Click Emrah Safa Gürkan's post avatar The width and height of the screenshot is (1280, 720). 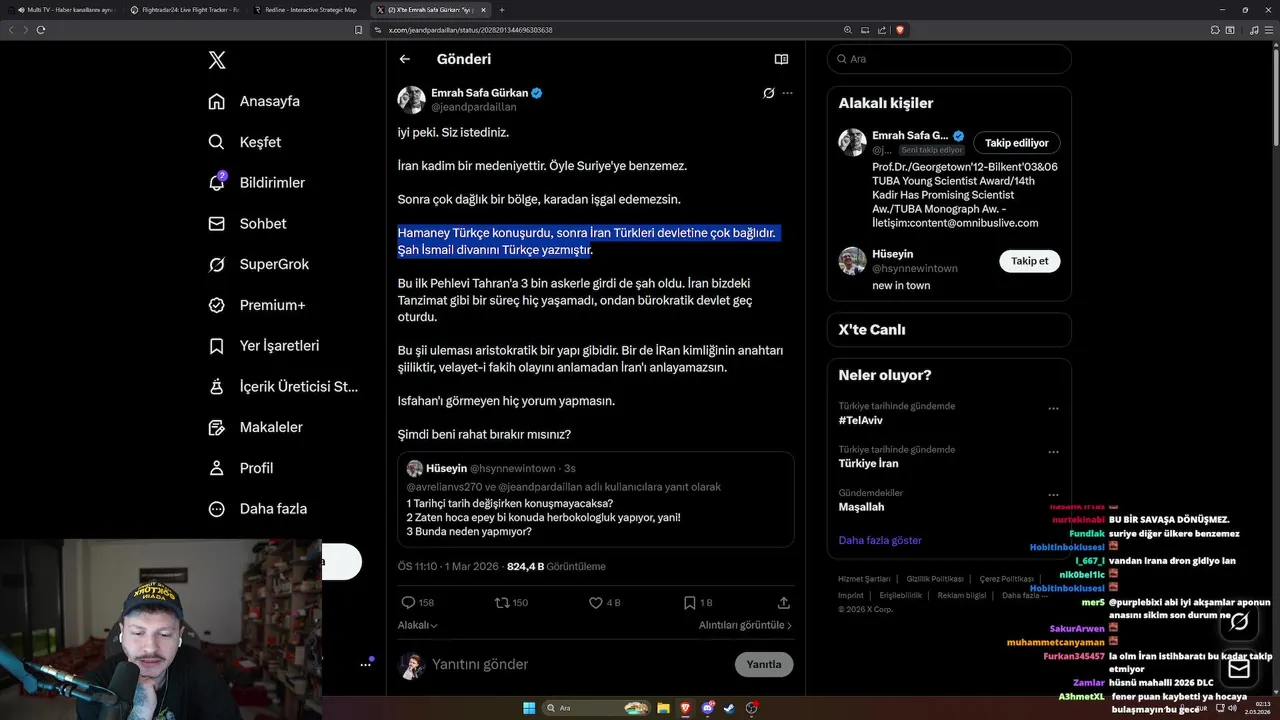pyautogui.click(x=411, y=100)
